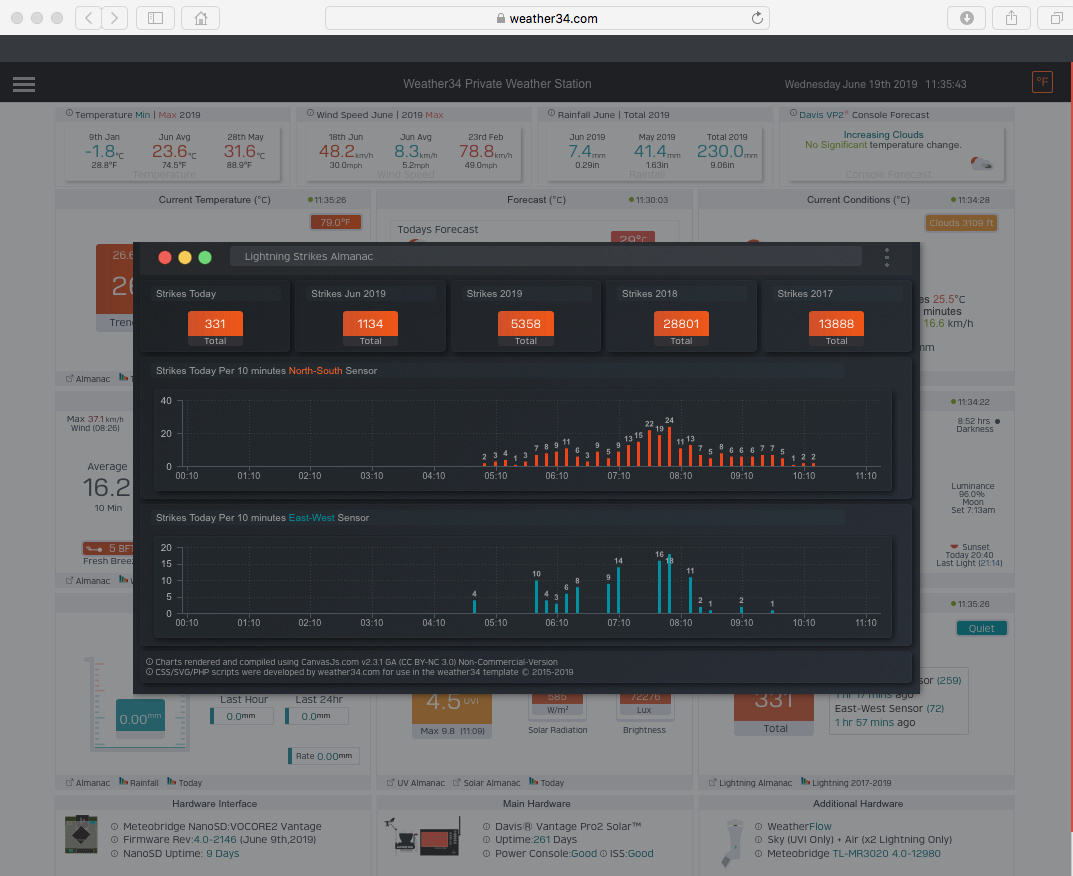Click the green dot on the almanac window

205,257
